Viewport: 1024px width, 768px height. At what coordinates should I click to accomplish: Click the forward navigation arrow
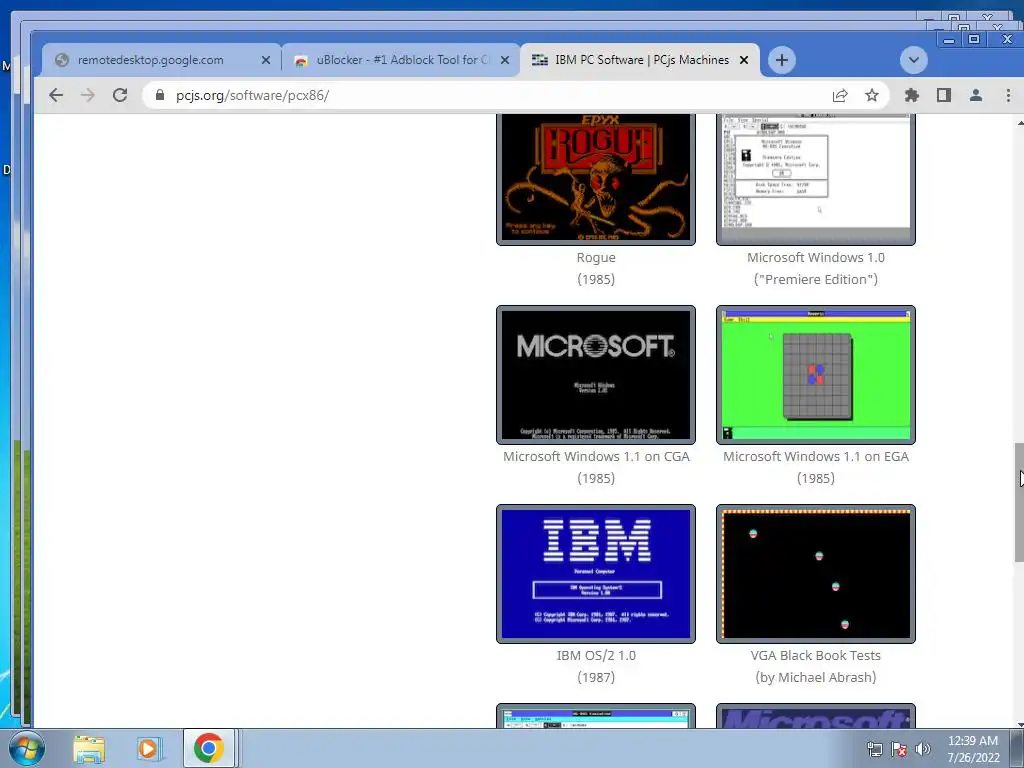pyautogui.click(x=88, y=95)
